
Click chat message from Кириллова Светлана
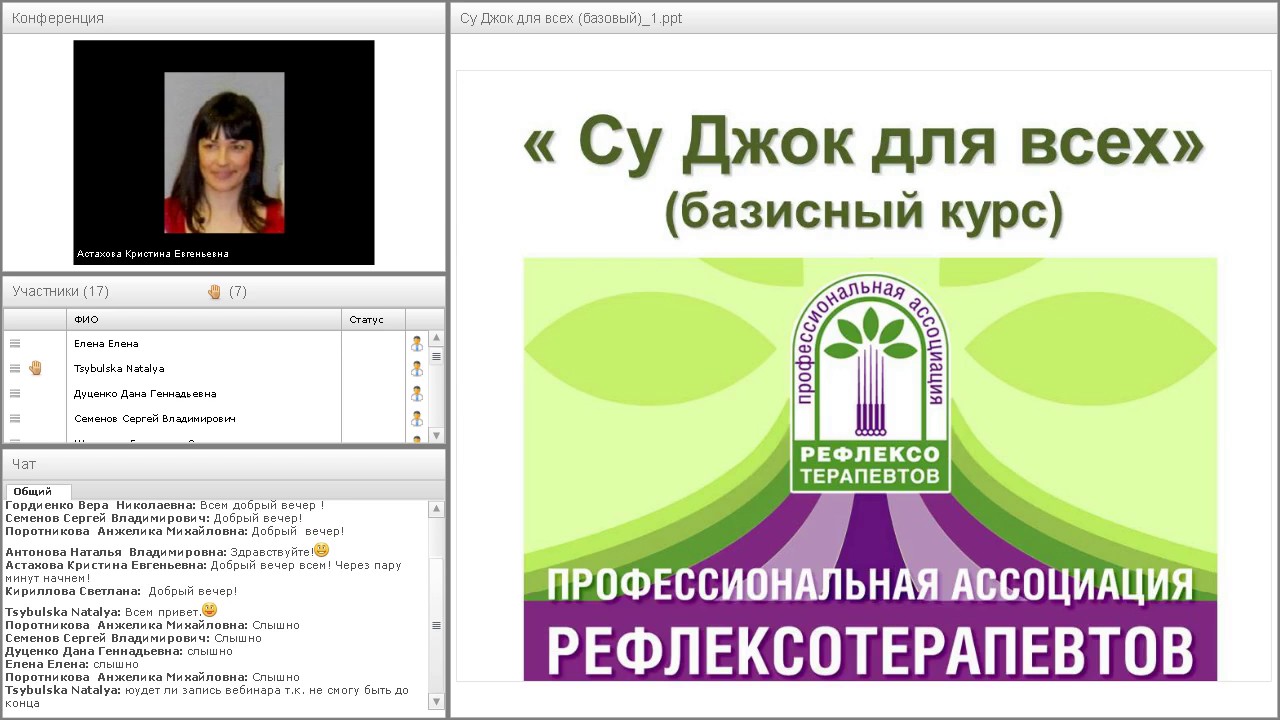[121, 591]
